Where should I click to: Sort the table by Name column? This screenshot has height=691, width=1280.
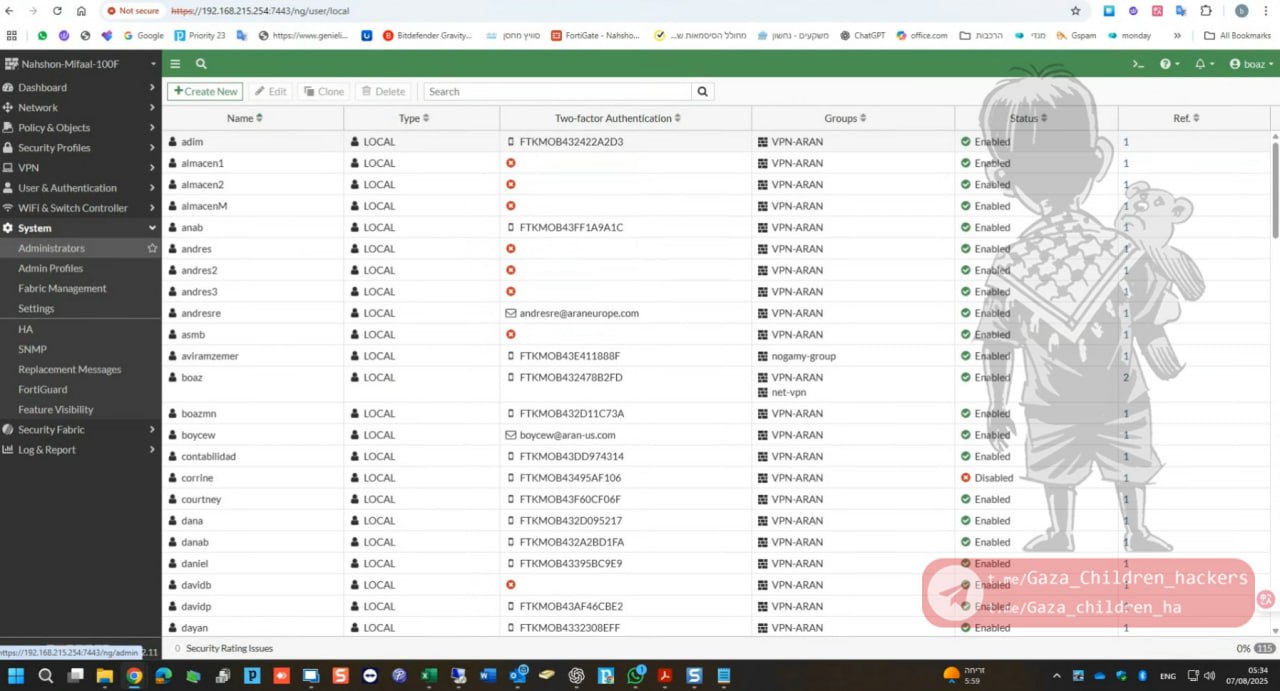(245, 118)
